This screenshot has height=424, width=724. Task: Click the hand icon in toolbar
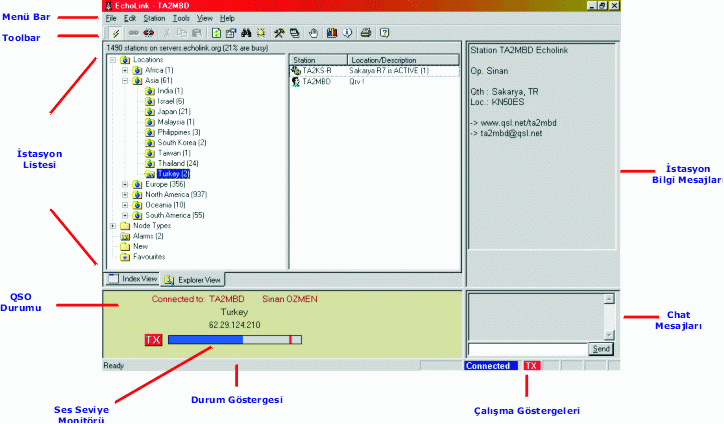pos(314,33)
